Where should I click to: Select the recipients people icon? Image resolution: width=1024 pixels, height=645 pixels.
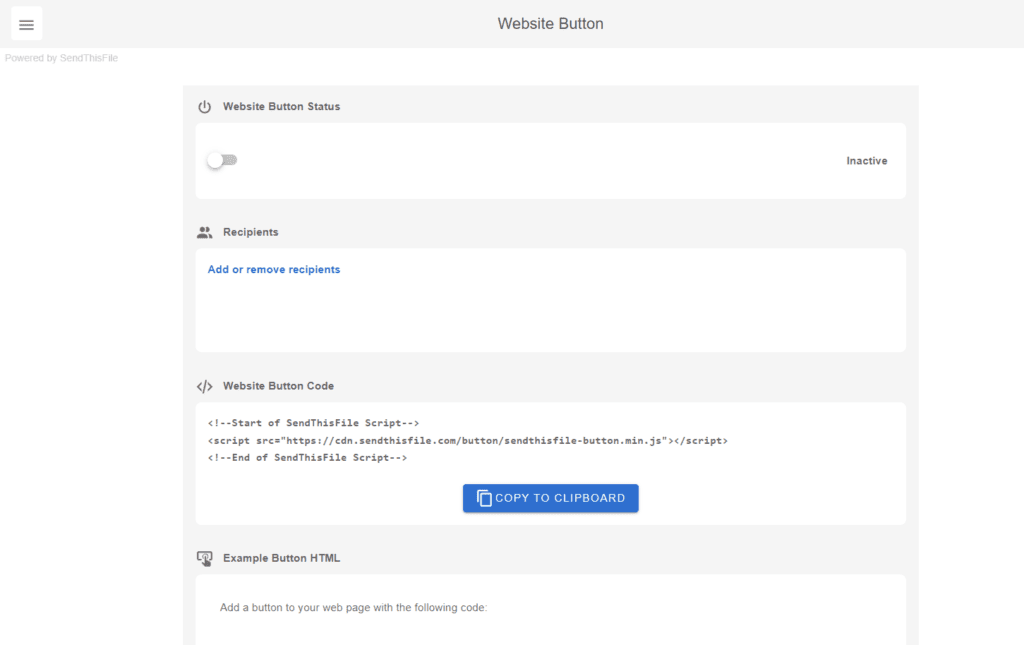pos(204,231)
